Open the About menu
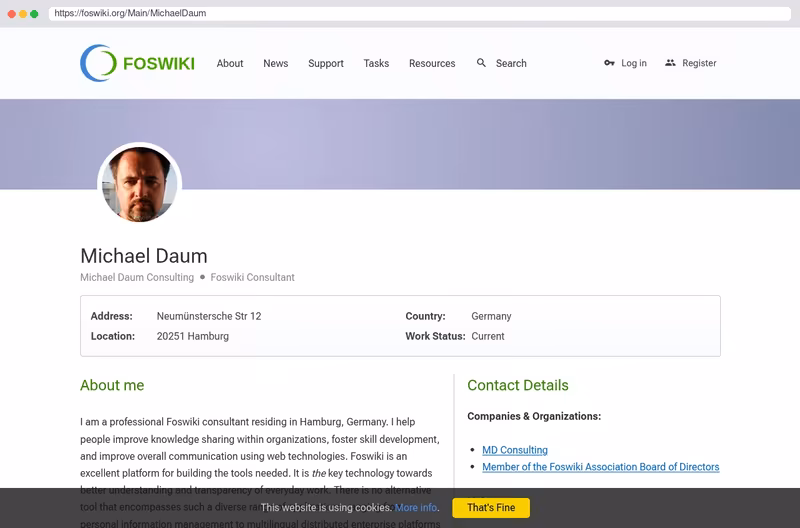Viewport: 800px width, 528px height. click(x=230, y=63)
